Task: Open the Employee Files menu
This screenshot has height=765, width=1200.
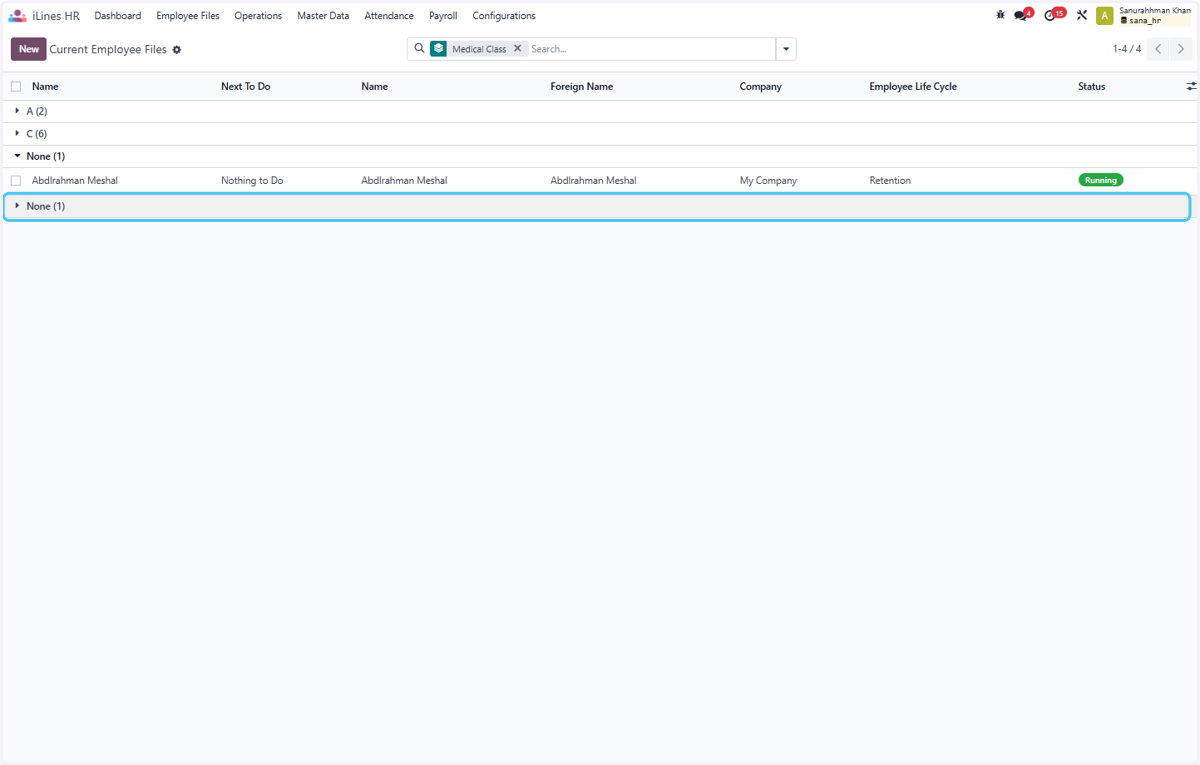Action: point(188,16)
